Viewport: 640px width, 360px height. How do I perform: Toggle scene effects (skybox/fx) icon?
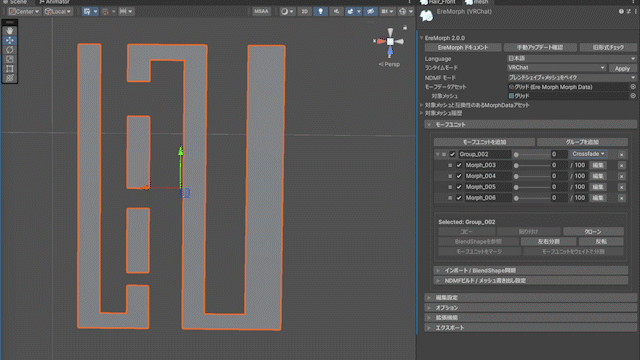351,11
